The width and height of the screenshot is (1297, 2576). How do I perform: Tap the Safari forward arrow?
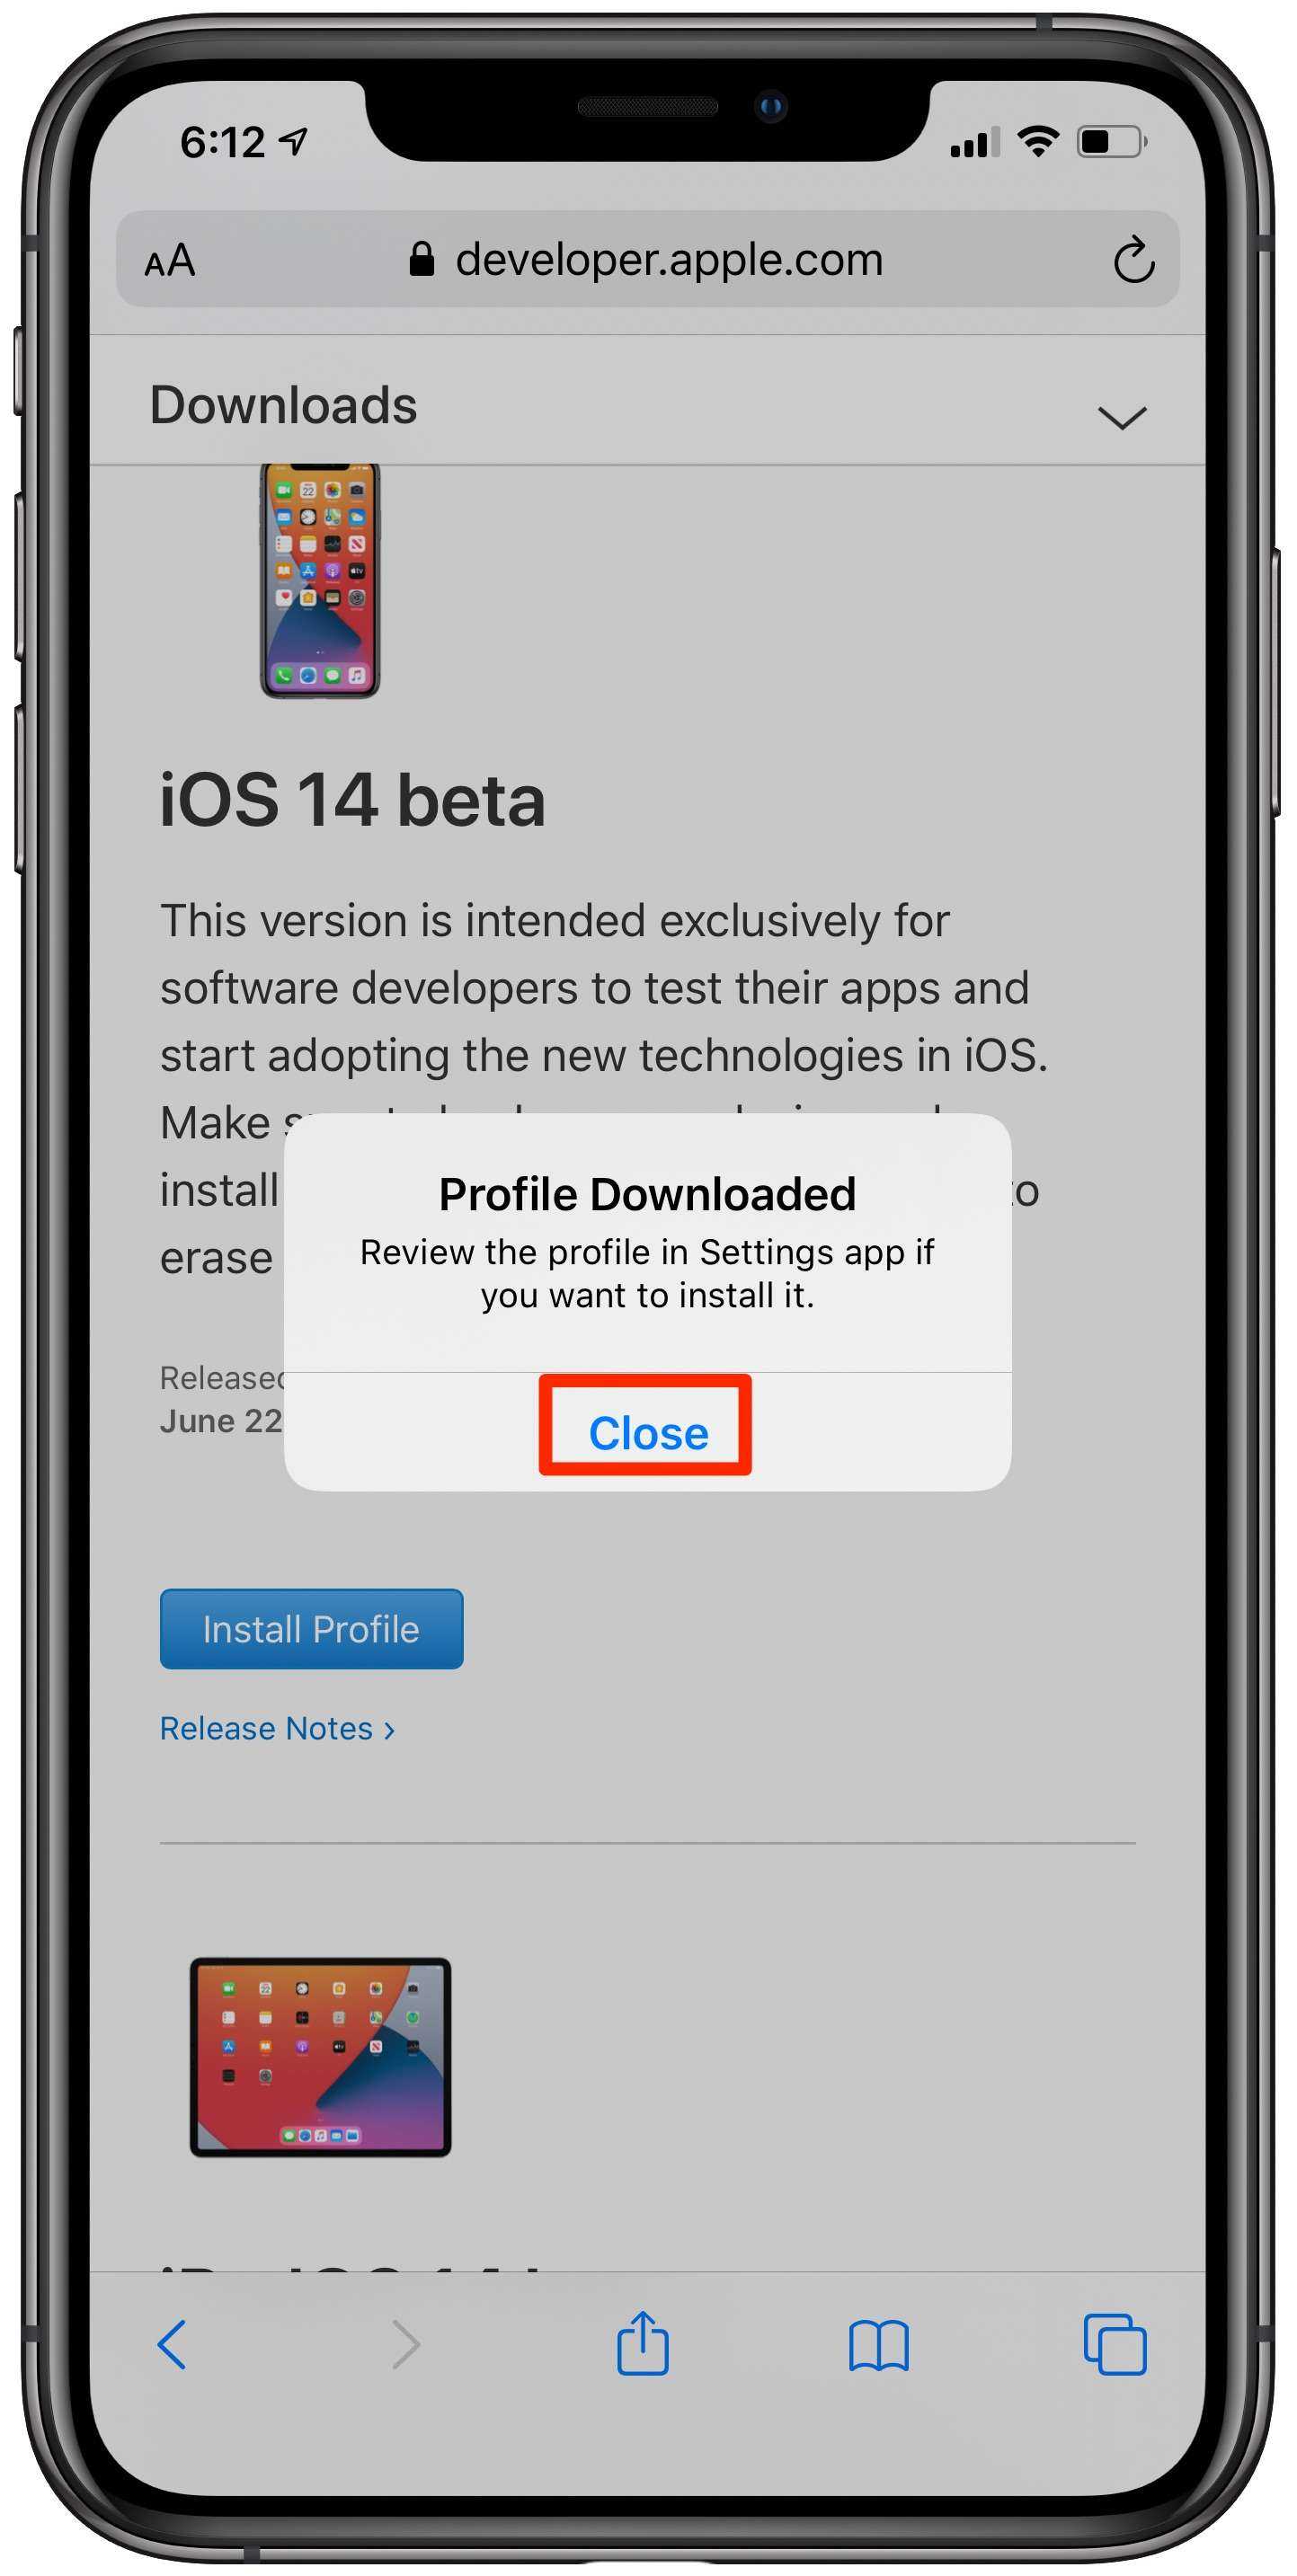tap(405, 2345)
